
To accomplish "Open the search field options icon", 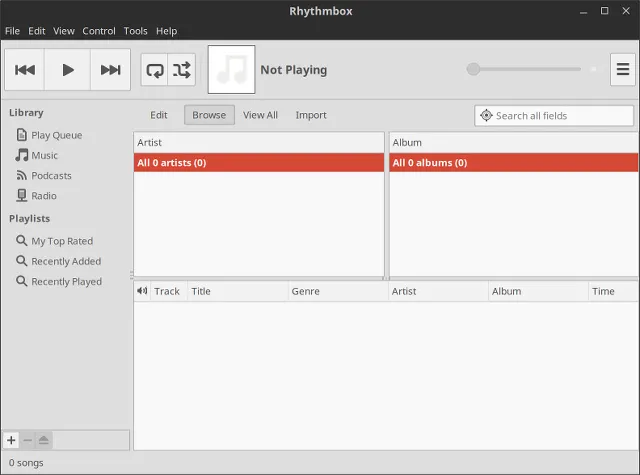I will click(x=486, y=116).
